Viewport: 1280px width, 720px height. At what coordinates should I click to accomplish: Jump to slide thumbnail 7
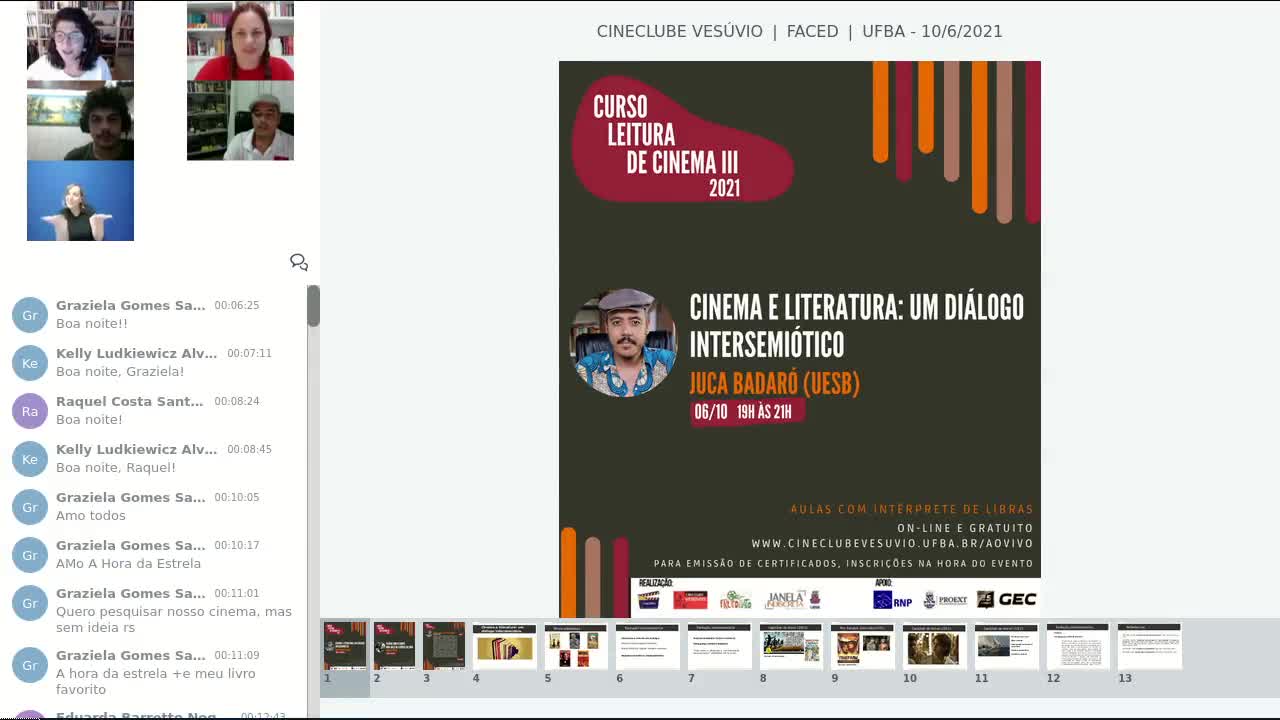tap(719, 646)
